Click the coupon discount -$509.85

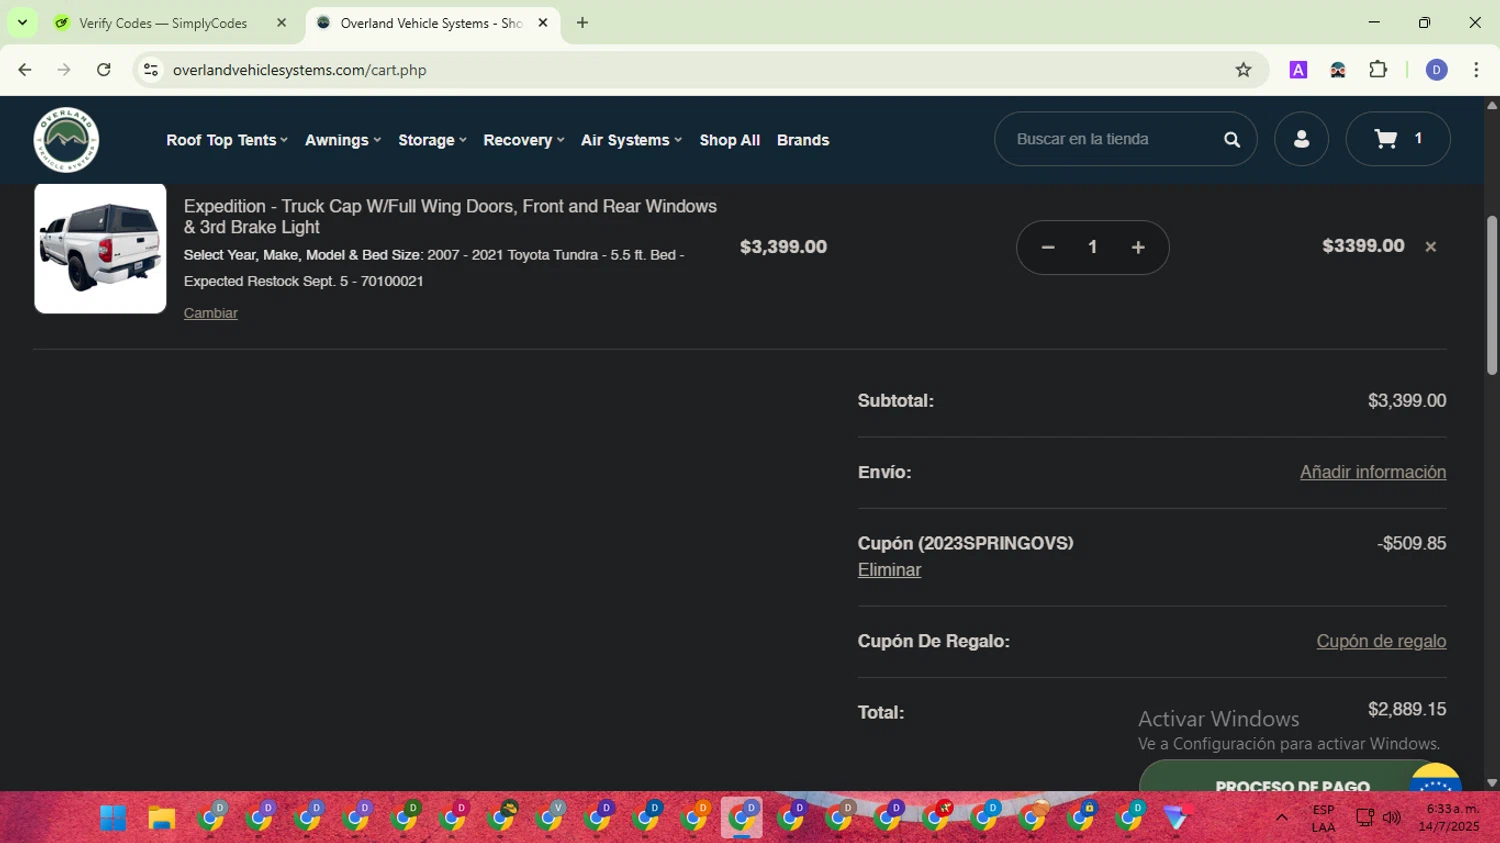[1411, 544]
